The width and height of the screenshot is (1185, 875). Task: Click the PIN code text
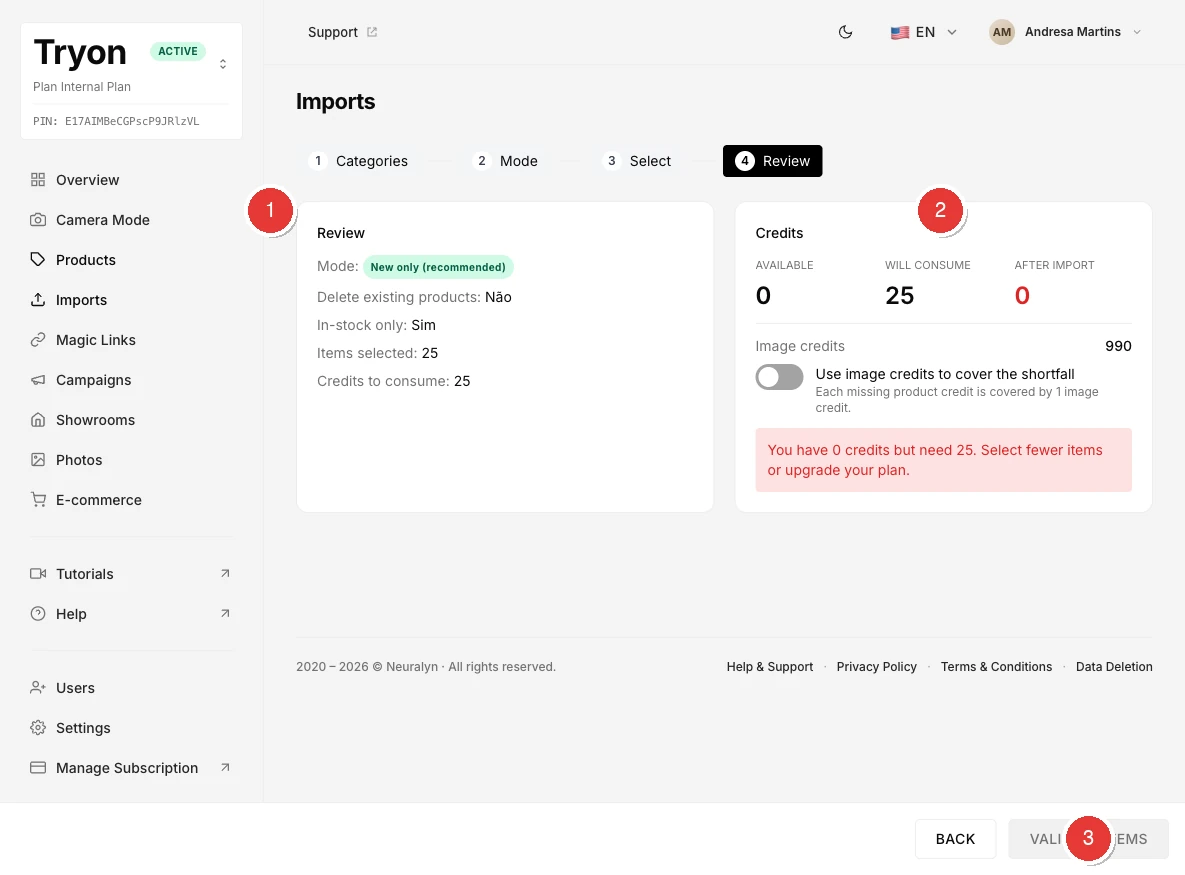[116, 121]
